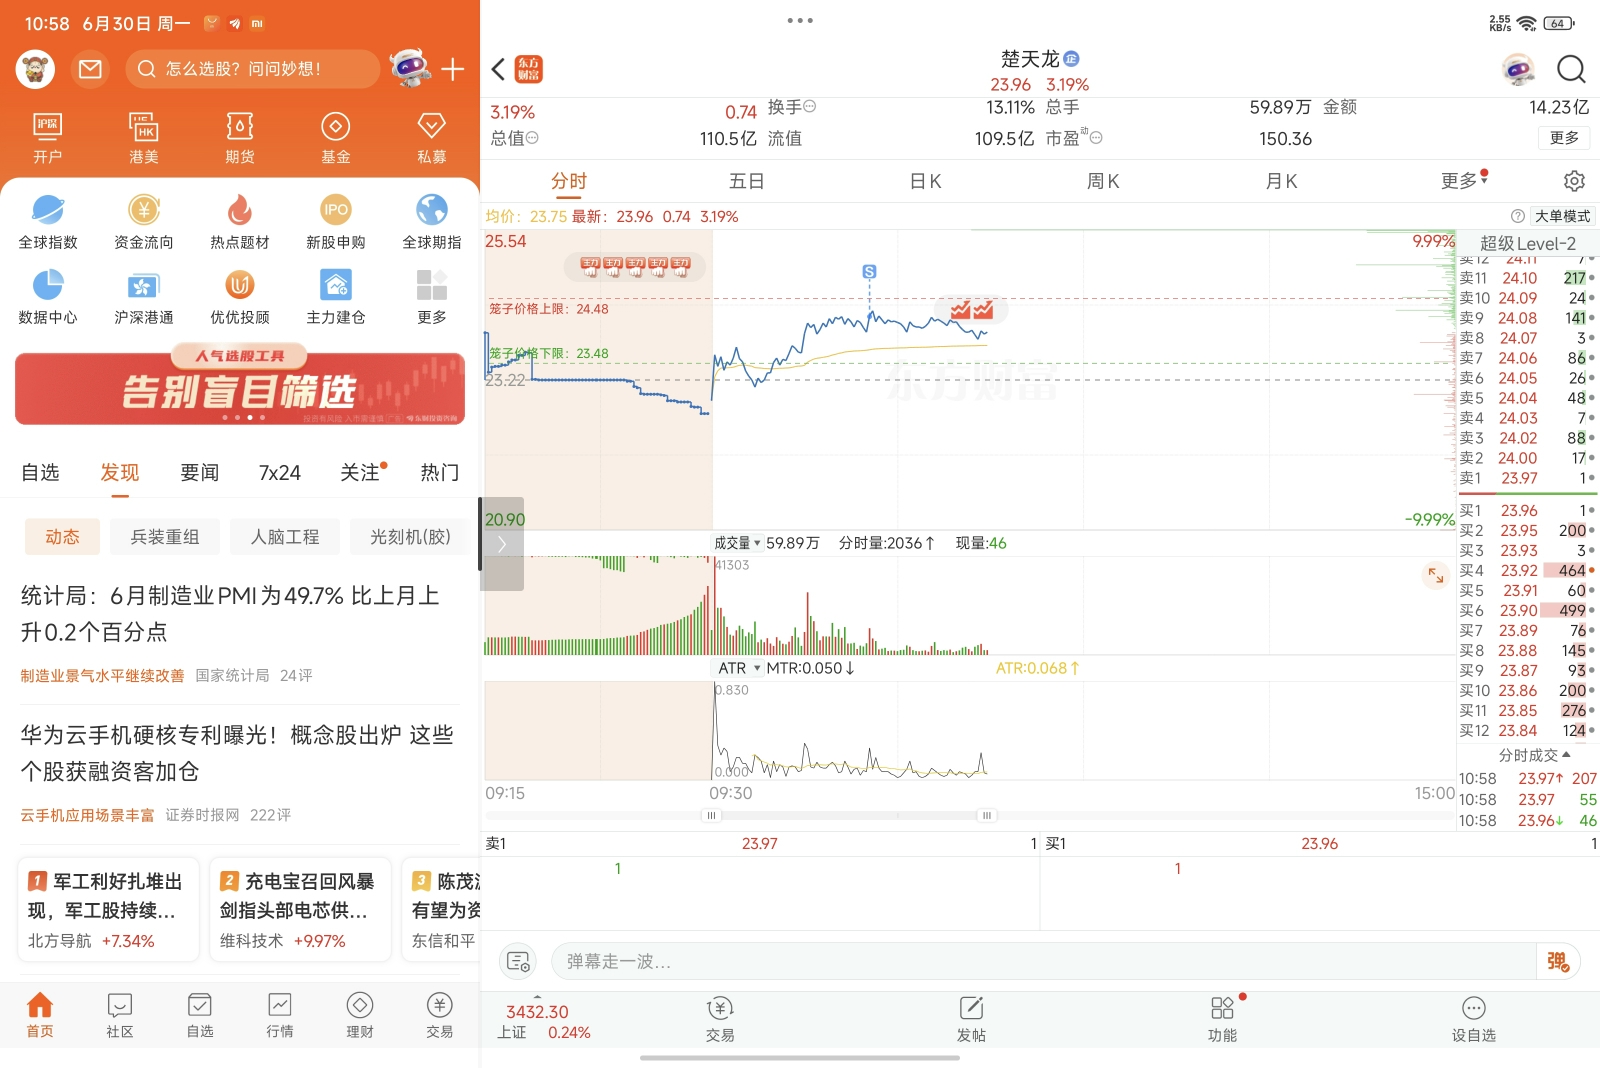1600x1068 pixels.
Task: Go back with the left arrow
Action: 499,69
